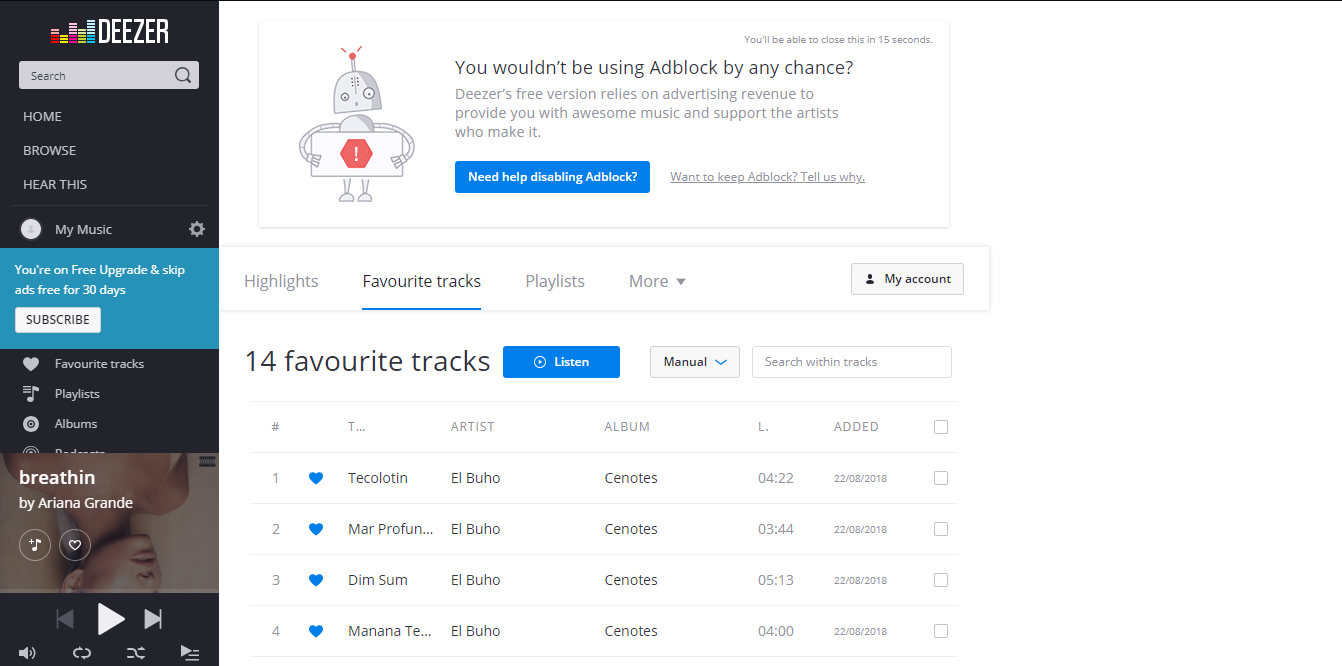Image resolution: width=1342 pixels, height=666 pixels.
Task: Switch to the Highlights tab
Action: click(281, 281)
